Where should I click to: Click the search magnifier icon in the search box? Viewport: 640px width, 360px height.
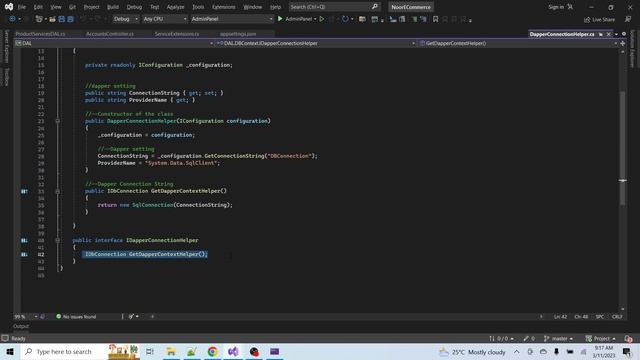(375, 7)
